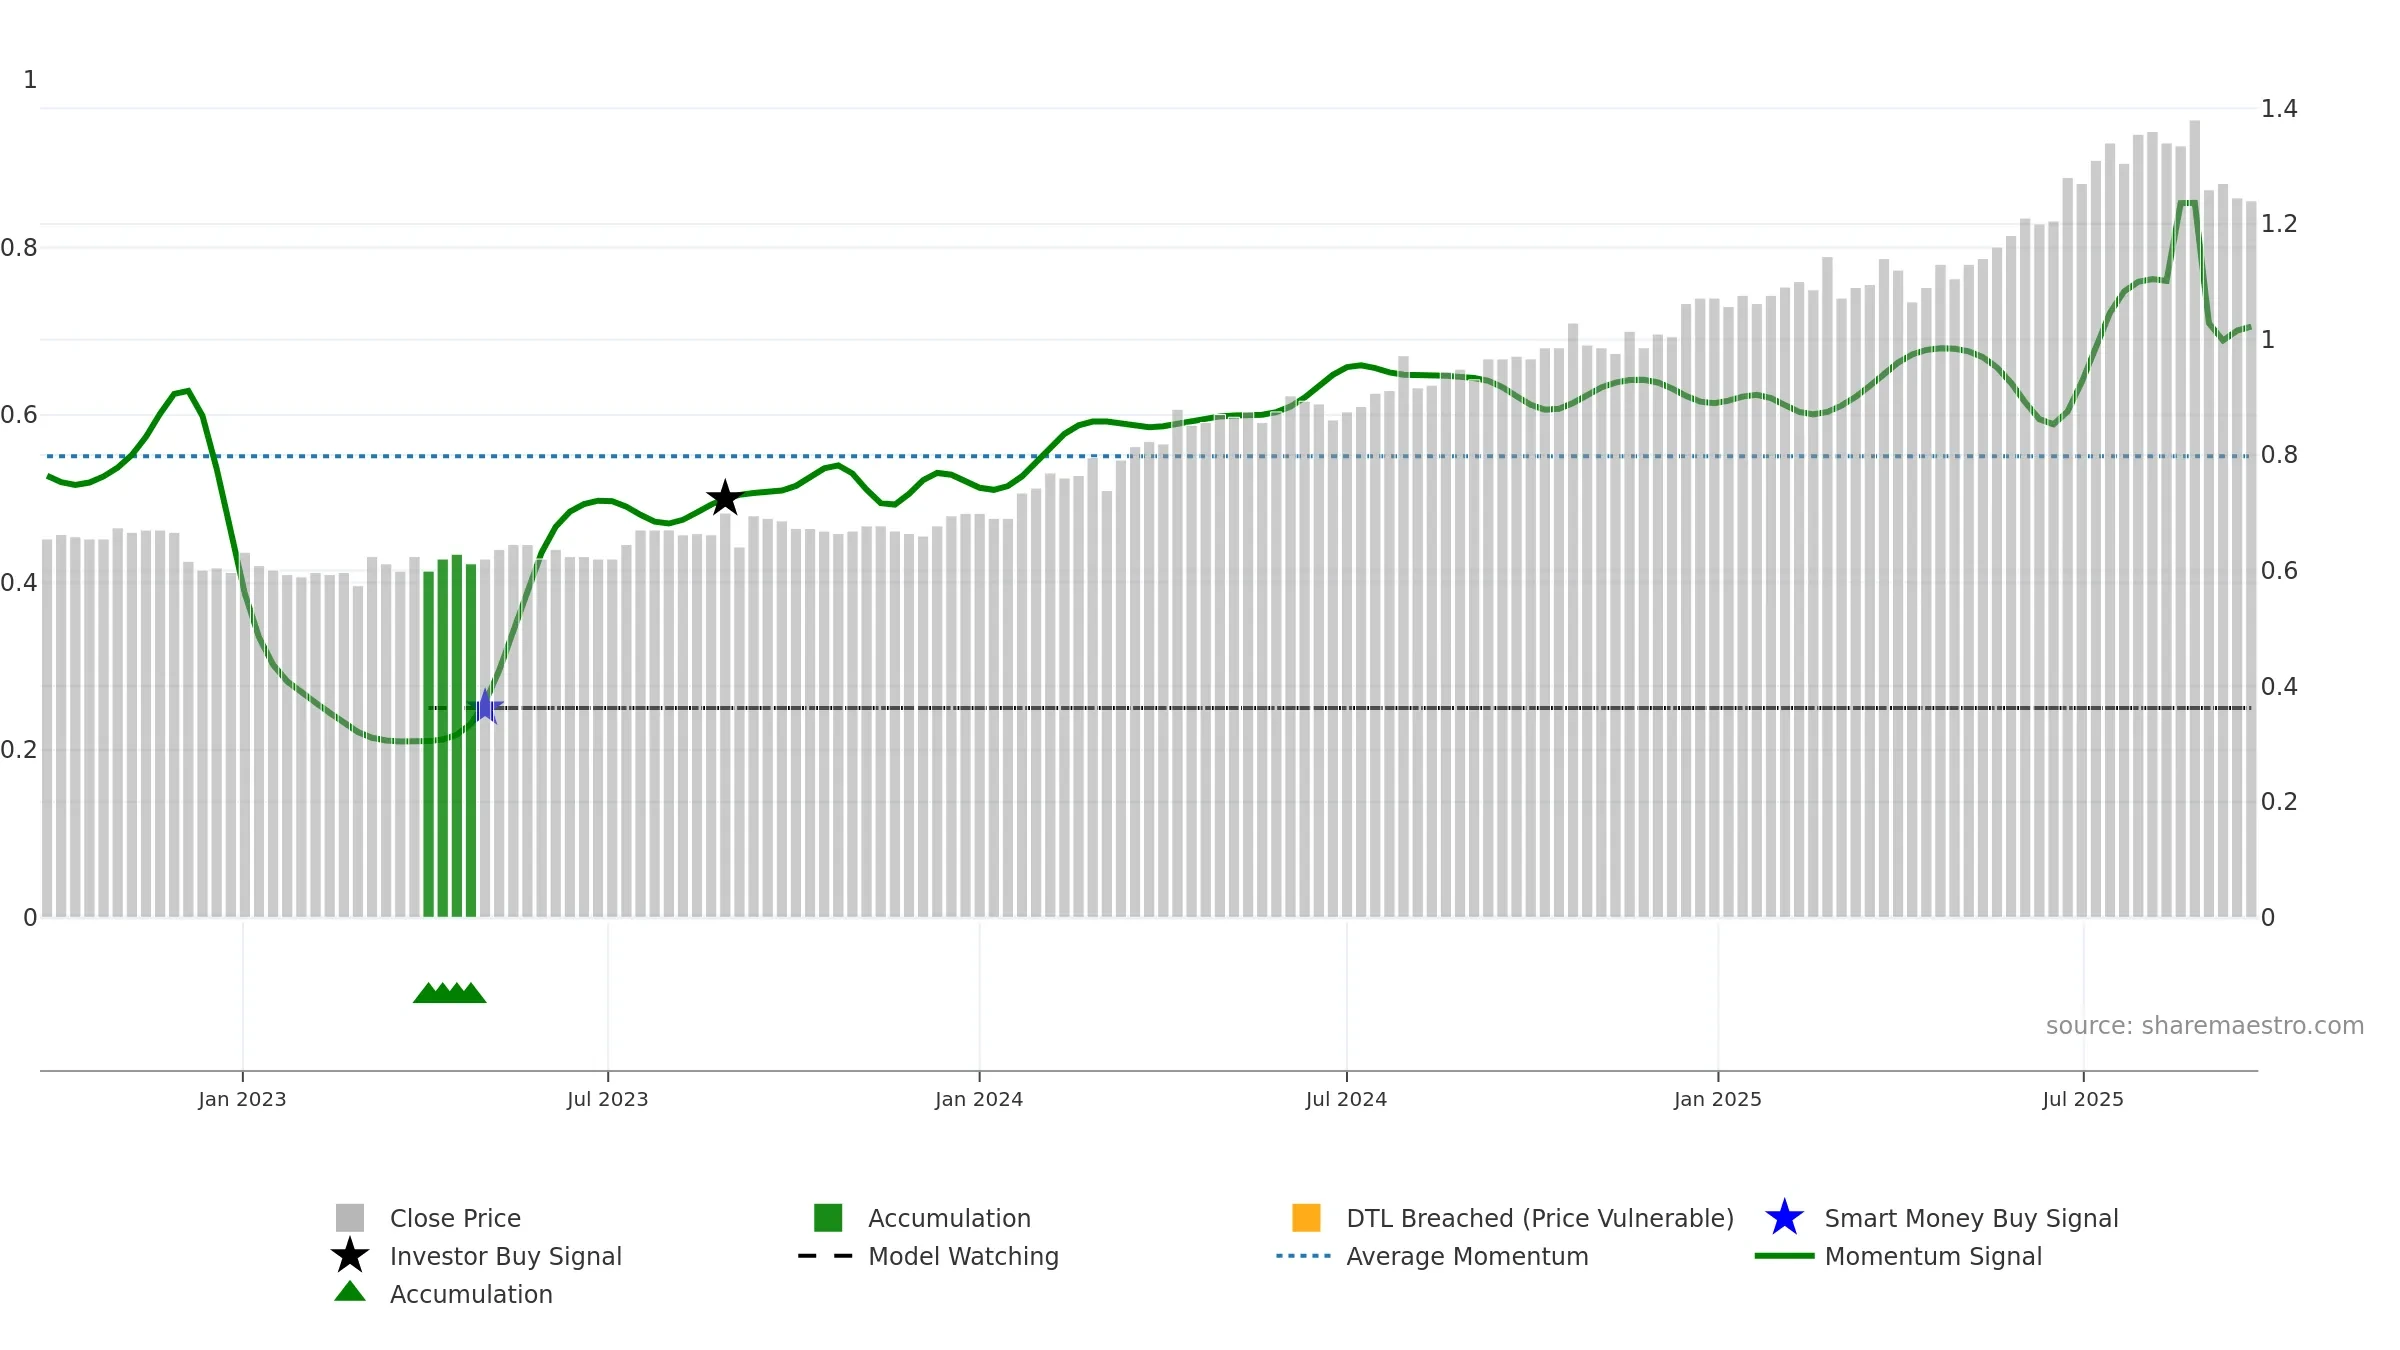Click the black Investor Buy Signal star on chart
2400x1350 pixels.
click(x=724, y=498)
